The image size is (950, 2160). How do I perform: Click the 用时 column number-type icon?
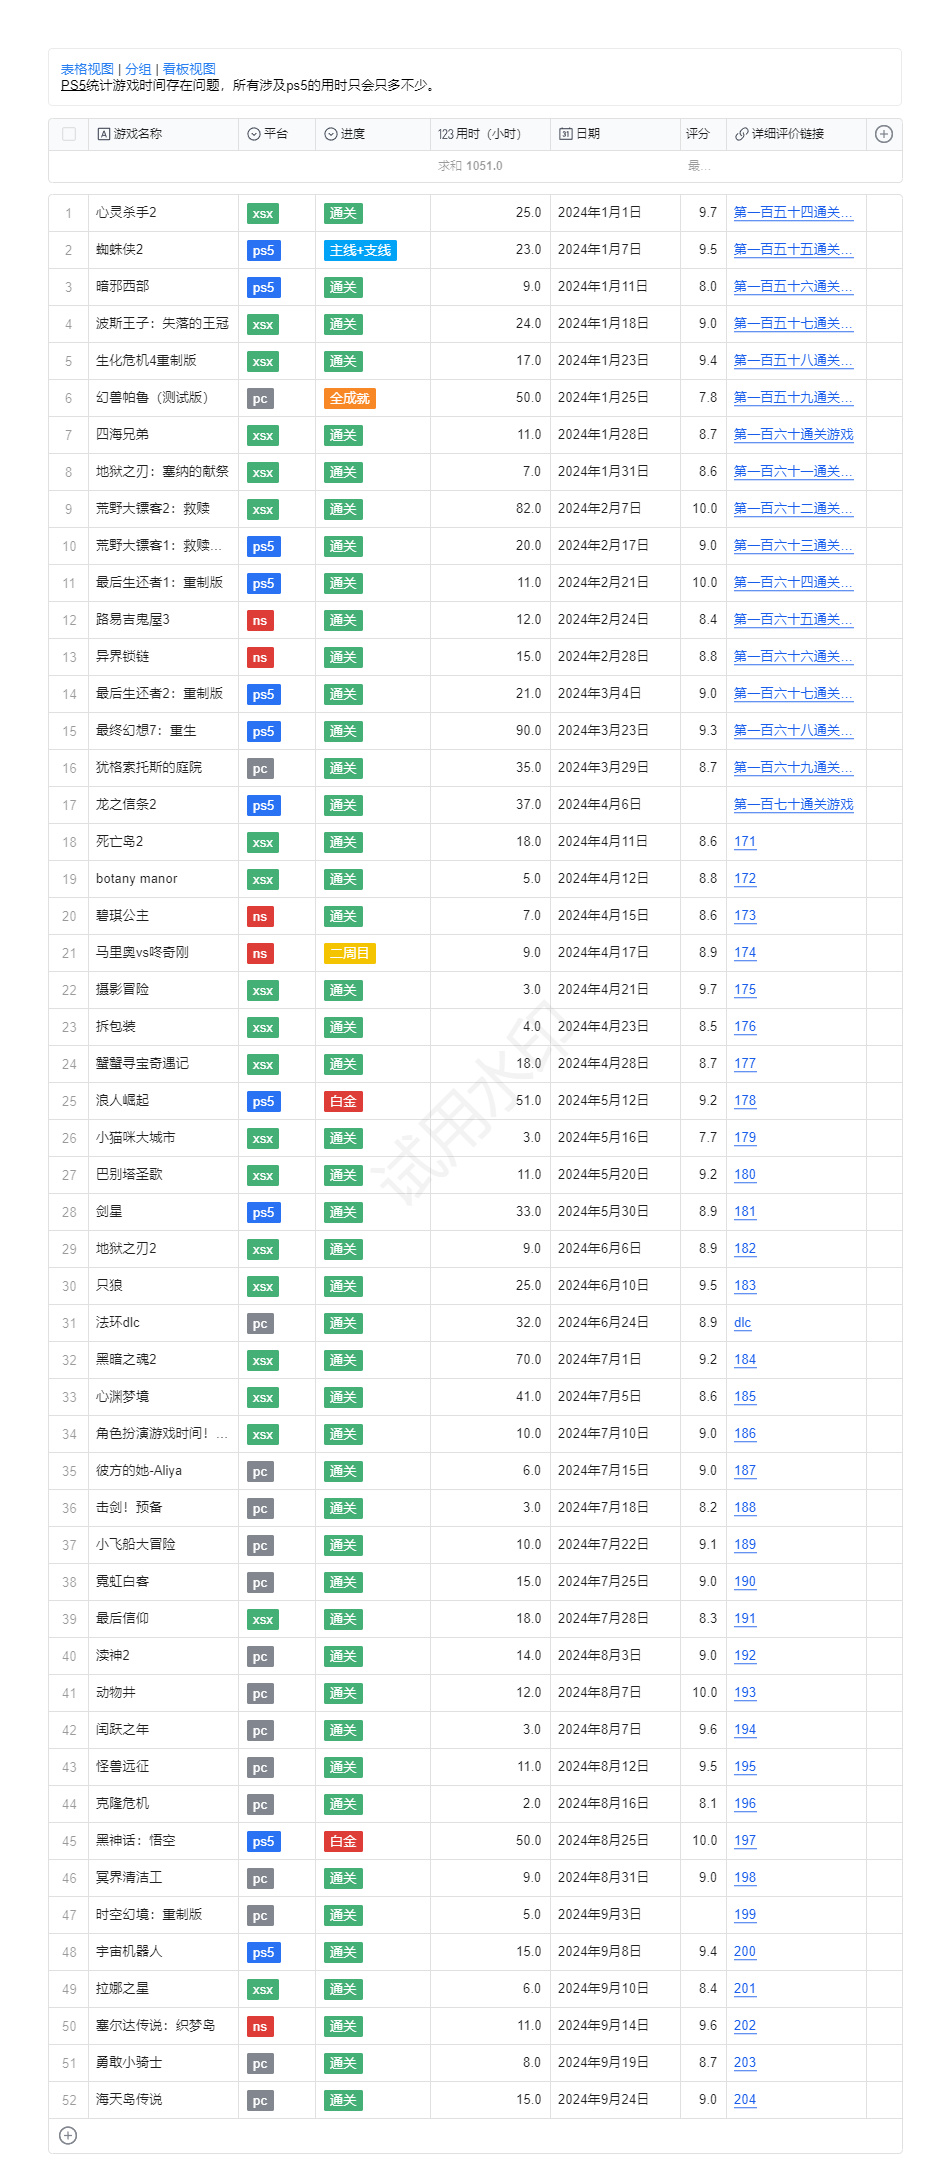pyautogui.click(x=445, y=134)
